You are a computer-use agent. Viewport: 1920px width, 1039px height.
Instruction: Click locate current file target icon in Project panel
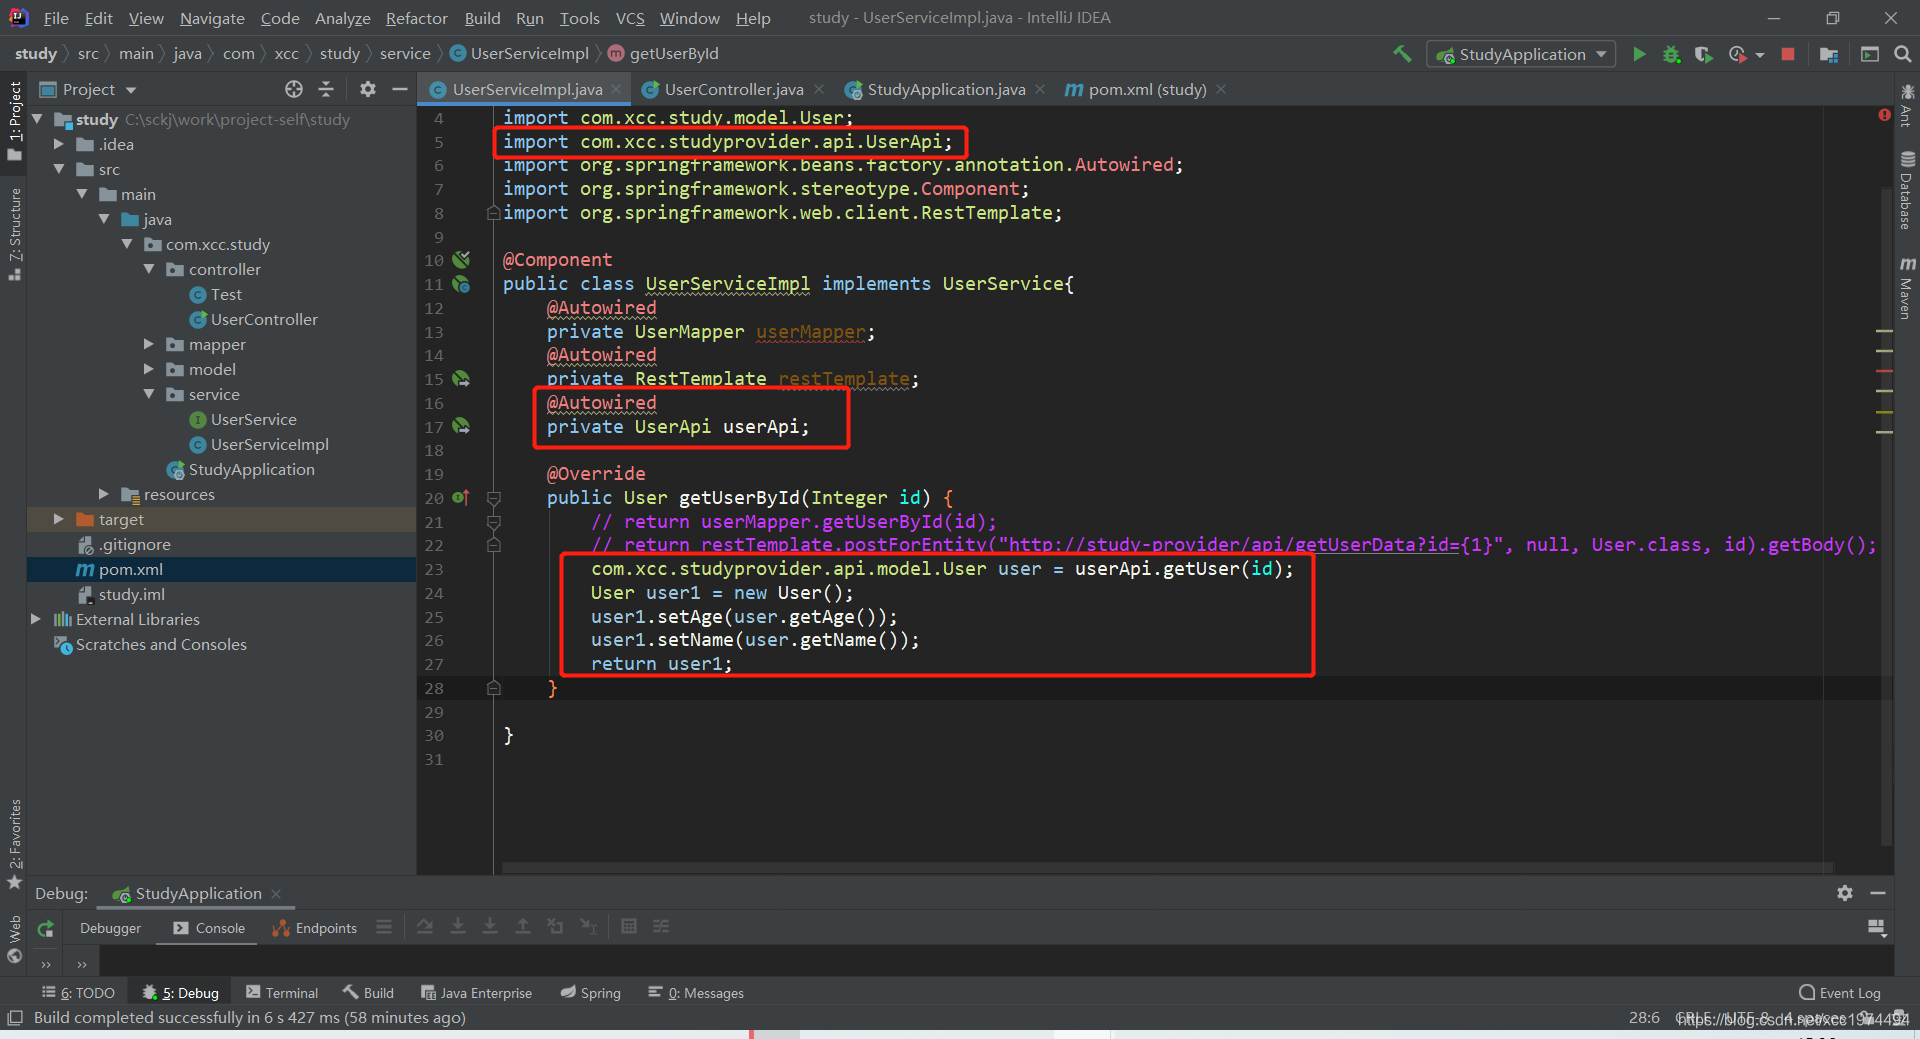pyautogui.click(x=293, y=89)
